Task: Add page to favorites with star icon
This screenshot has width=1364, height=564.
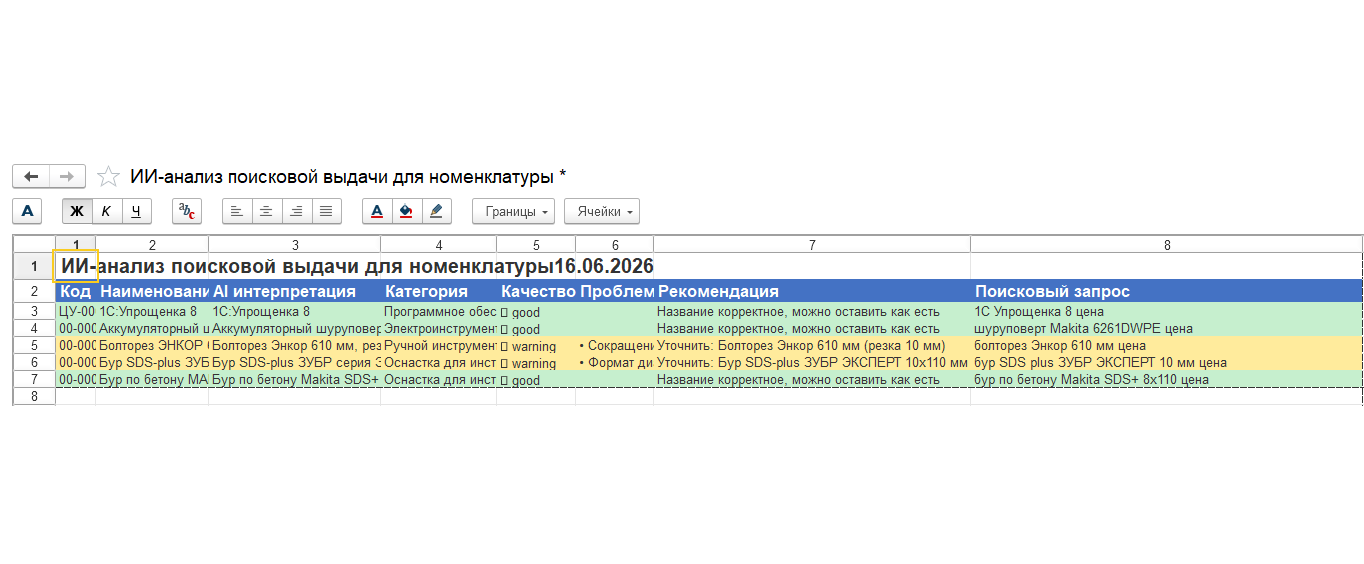Action: (x=108, y=177)
